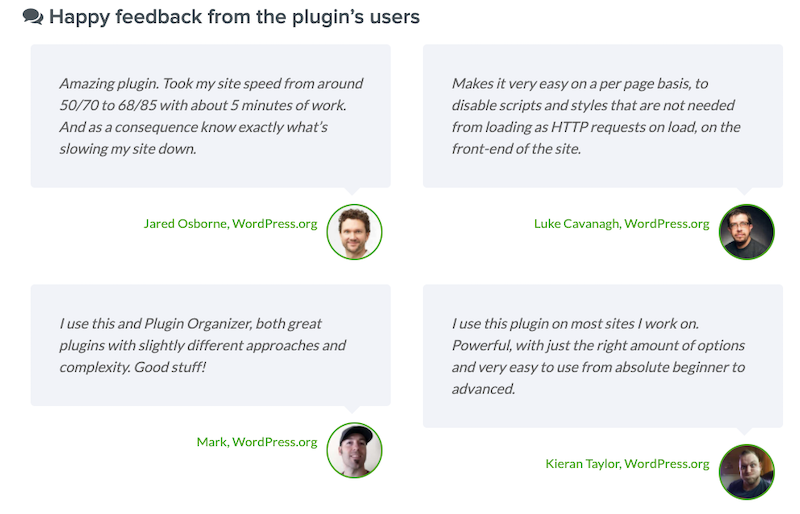
Task: Click the 'front-end of the site' line
Action: tap(516, 149)
